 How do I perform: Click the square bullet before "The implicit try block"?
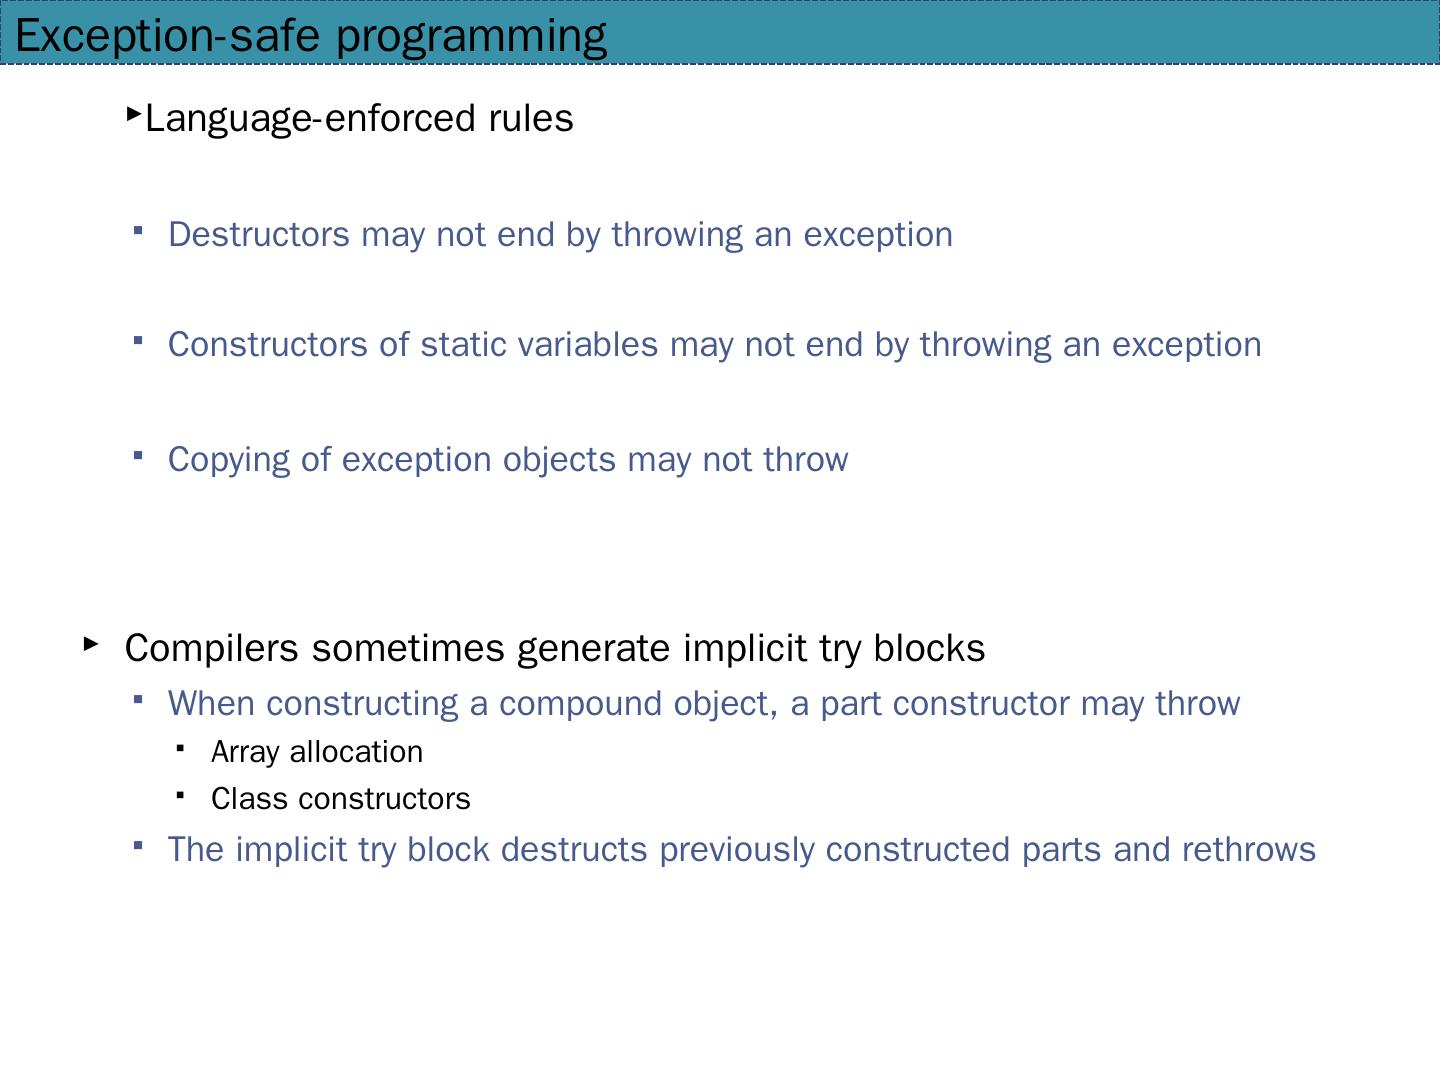138,846
